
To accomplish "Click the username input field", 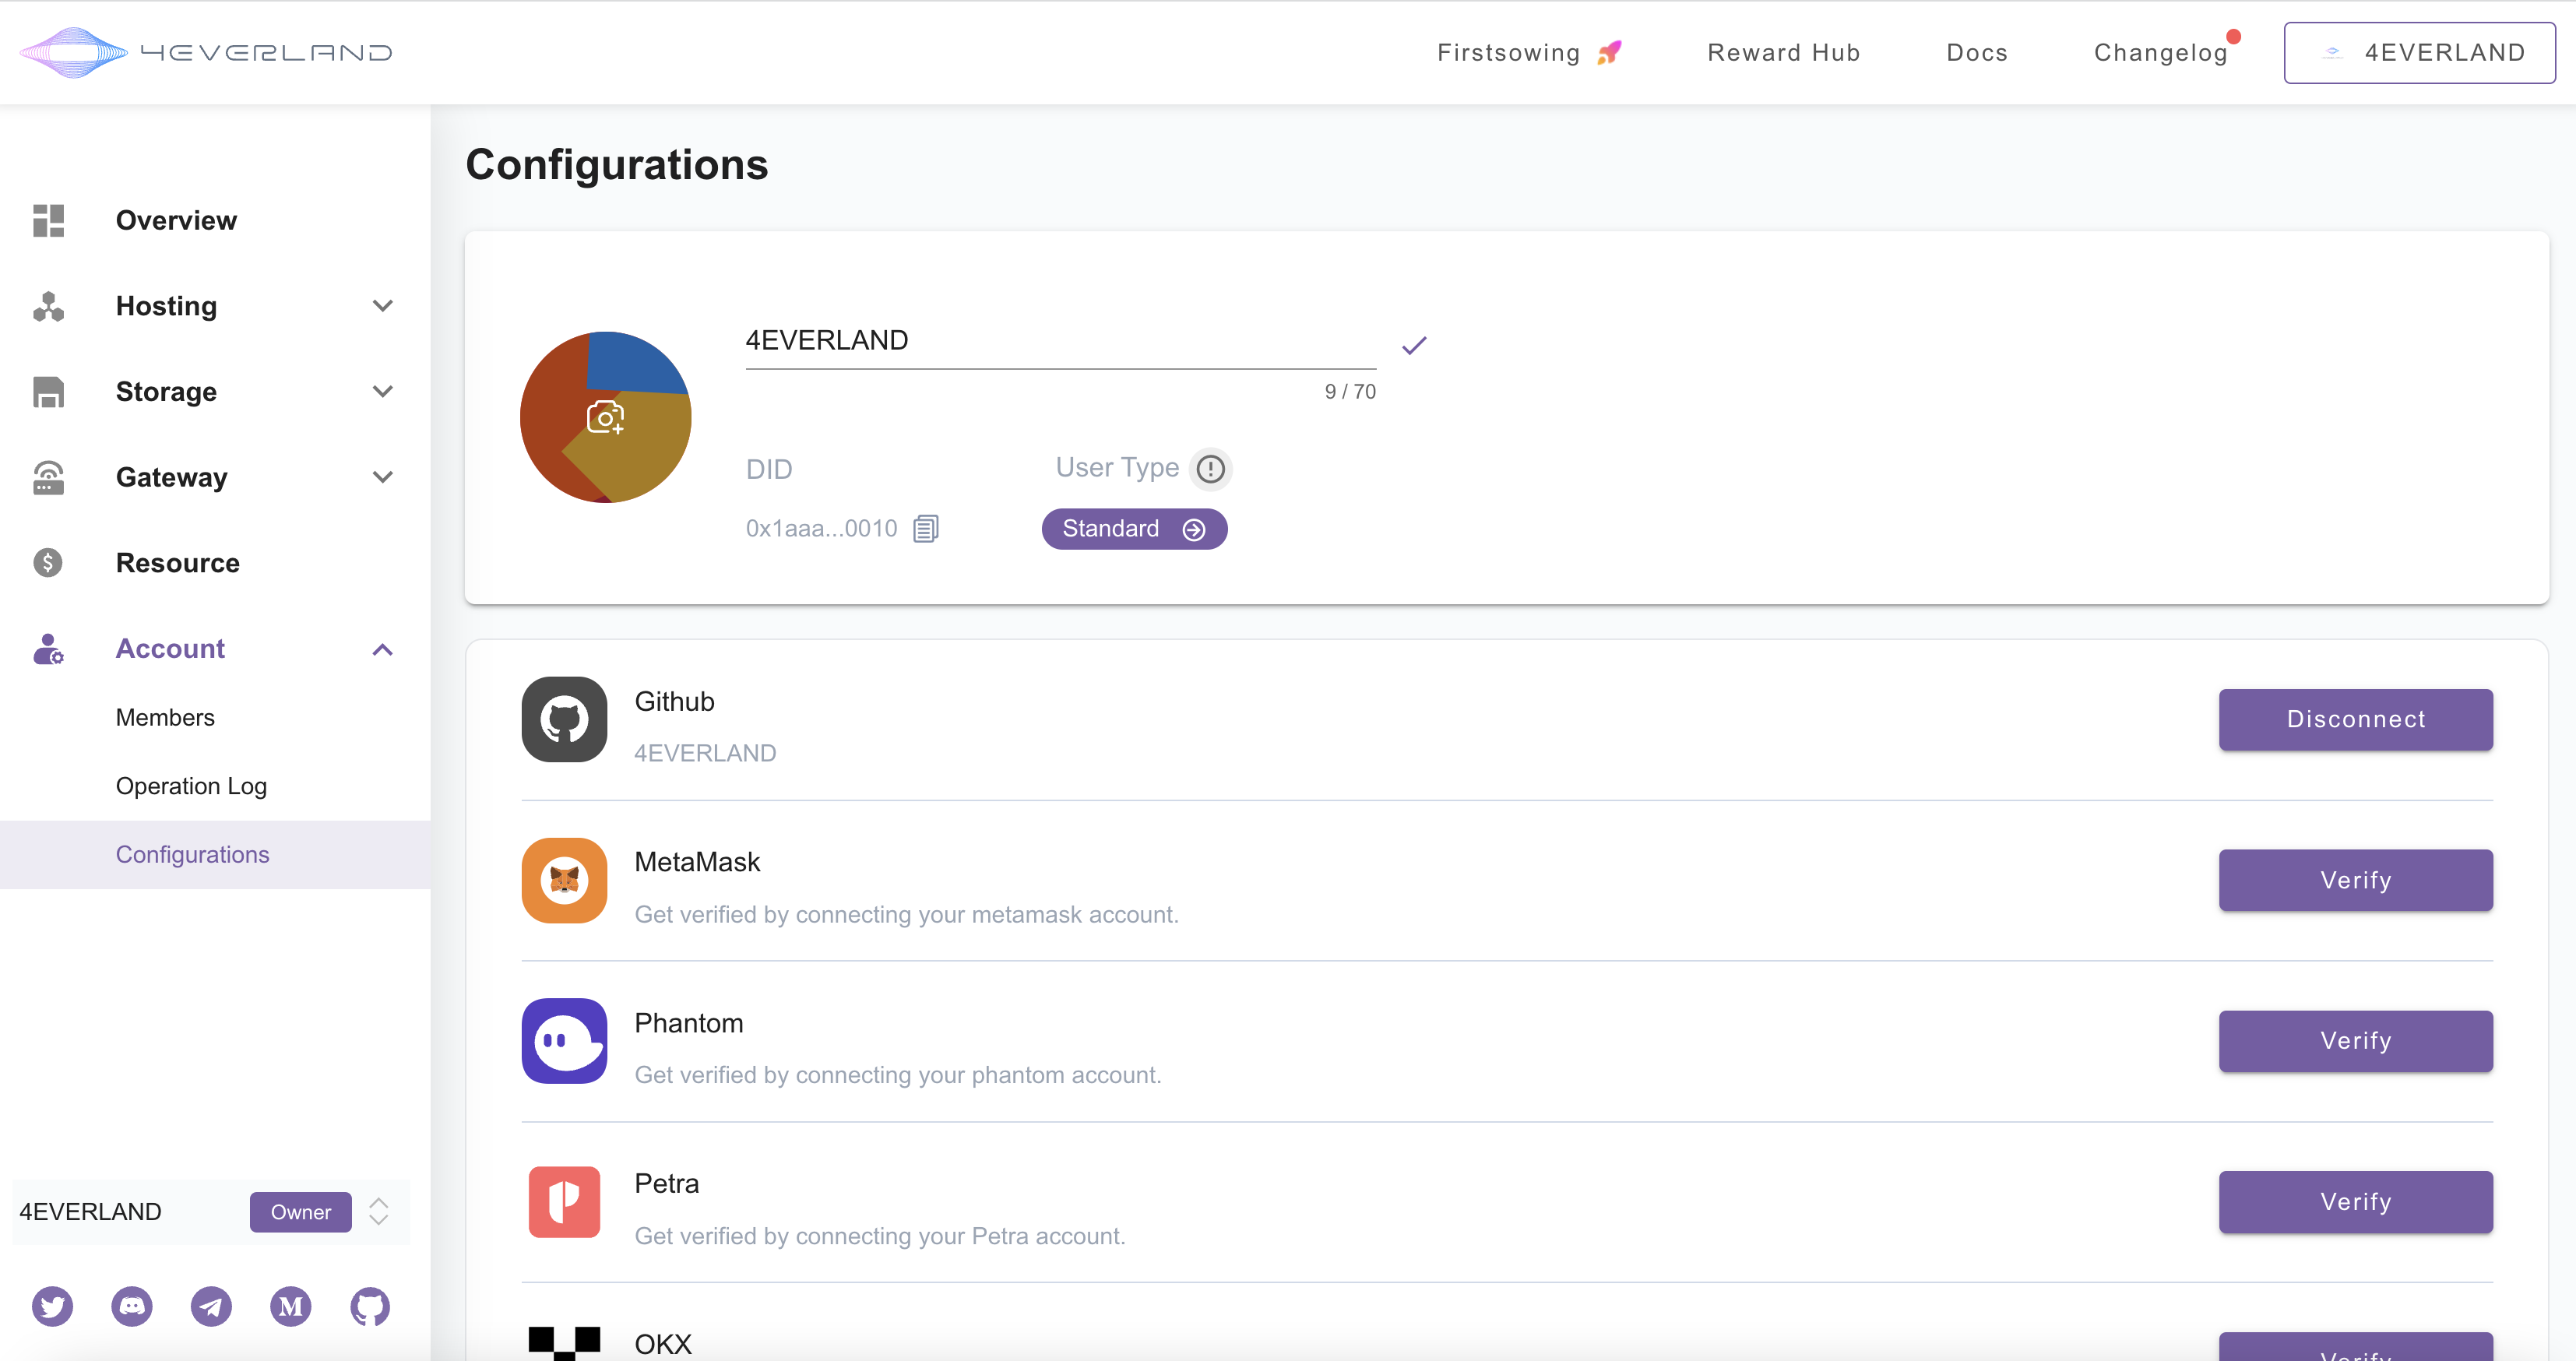I will click(1060, 341).
